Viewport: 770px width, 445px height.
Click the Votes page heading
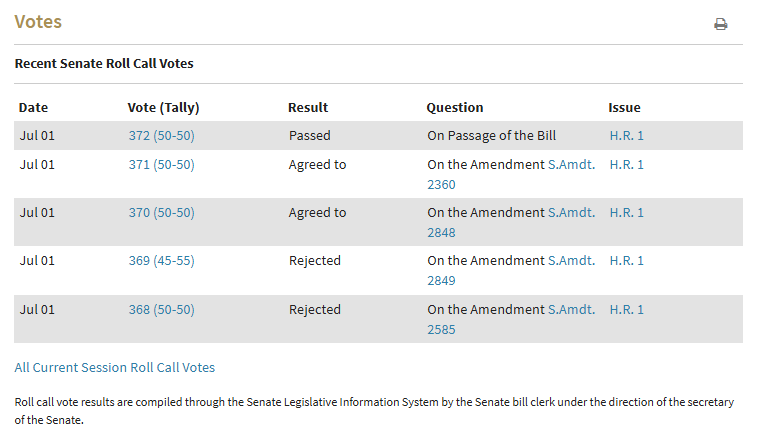[38, 22]
